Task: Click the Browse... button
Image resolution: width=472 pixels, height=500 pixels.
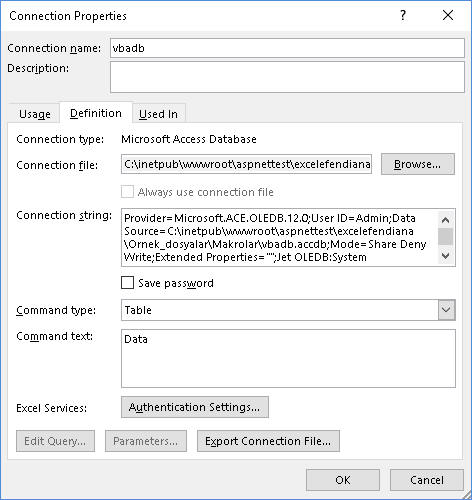Action: pyautogui.click(x=418, y=164)
